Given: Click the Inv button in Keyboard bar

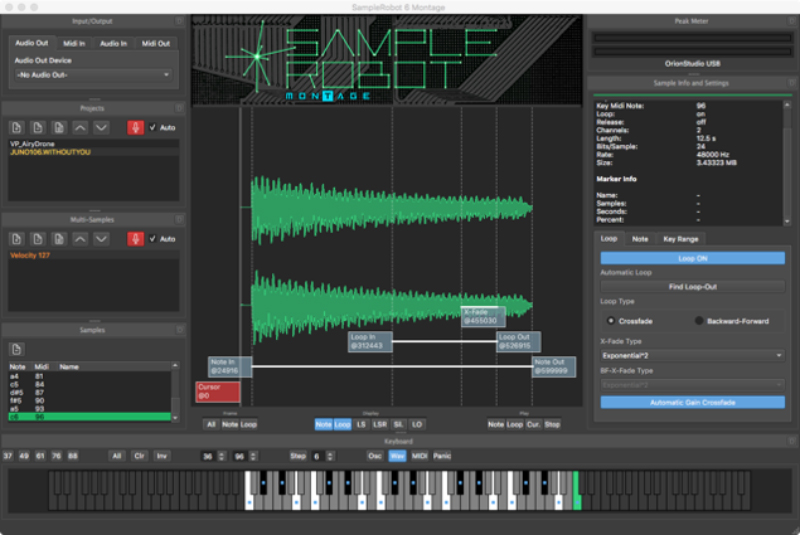Looking at the screenshot, I should [x=162, y=456].
